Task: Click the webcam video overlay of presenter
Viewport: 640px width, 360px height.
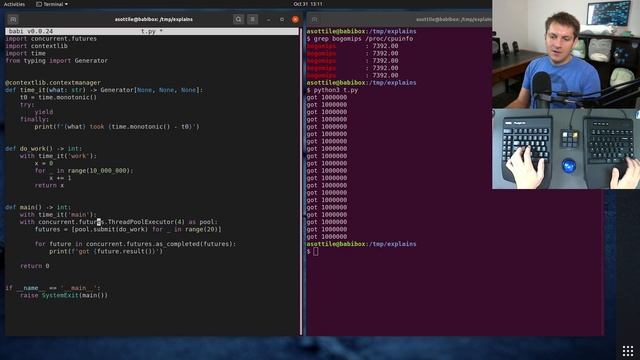Action: pos(566,54)
